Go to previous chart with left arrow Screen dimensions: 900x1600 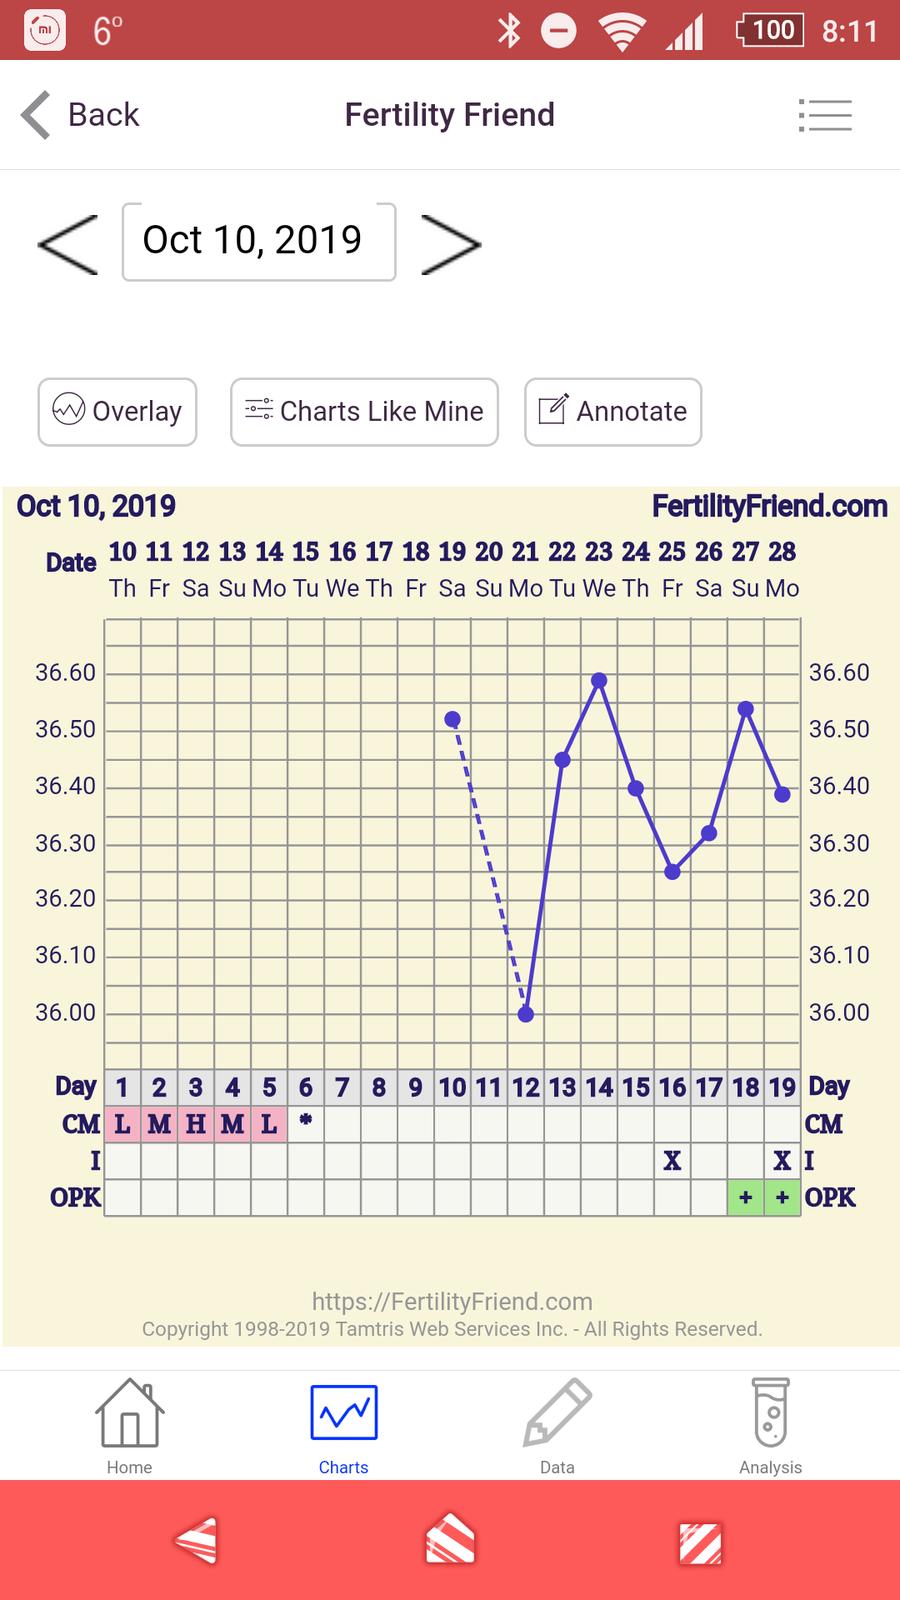point(68,243)
